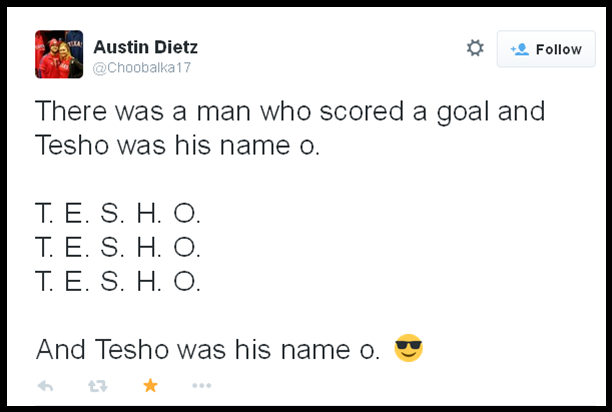612x412 pixels.
Task: Open the @Choobalka17 handle link
Action: pyautogui.click(x=142, y=67)
